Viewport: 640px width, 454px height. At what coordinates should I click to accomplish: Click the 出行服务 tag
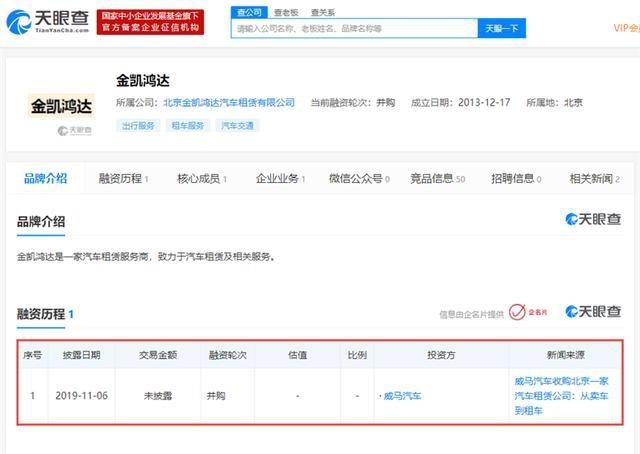(x=138, y=126)
